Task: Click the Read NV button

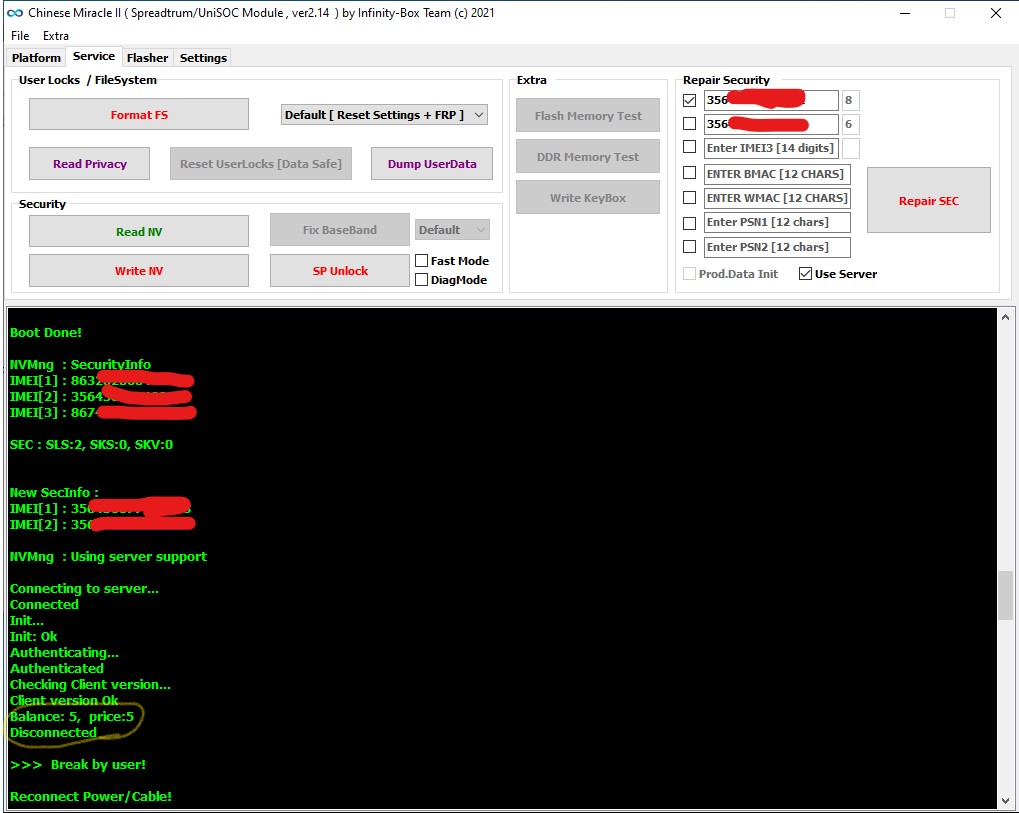Action: tap(138, 231)
